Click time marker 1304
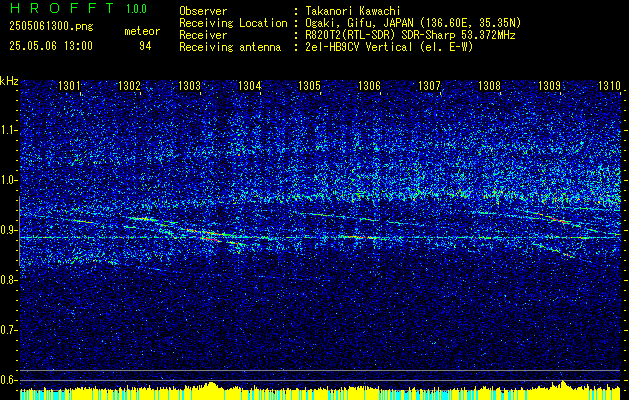Screen dimensions: 629x400 click(x=250, y=85)
